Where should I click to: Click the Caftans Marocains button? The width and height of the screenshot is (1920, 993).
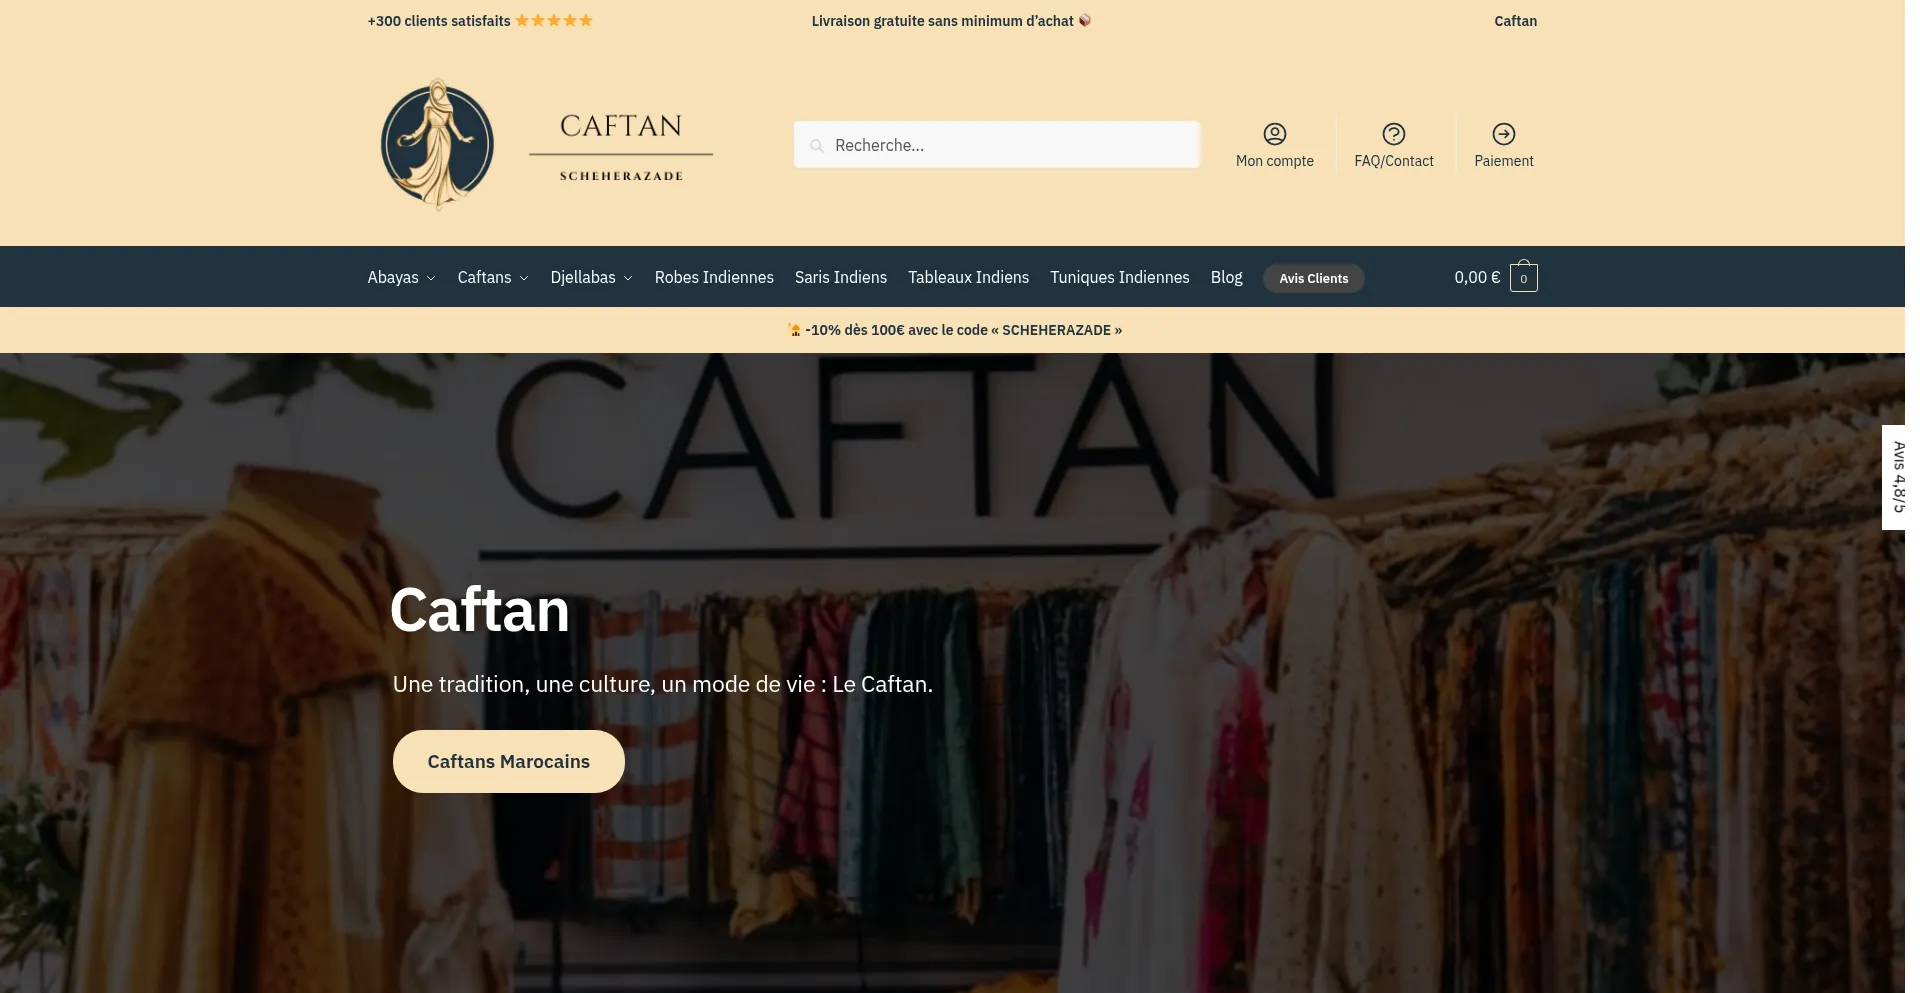tap(508, 761)
